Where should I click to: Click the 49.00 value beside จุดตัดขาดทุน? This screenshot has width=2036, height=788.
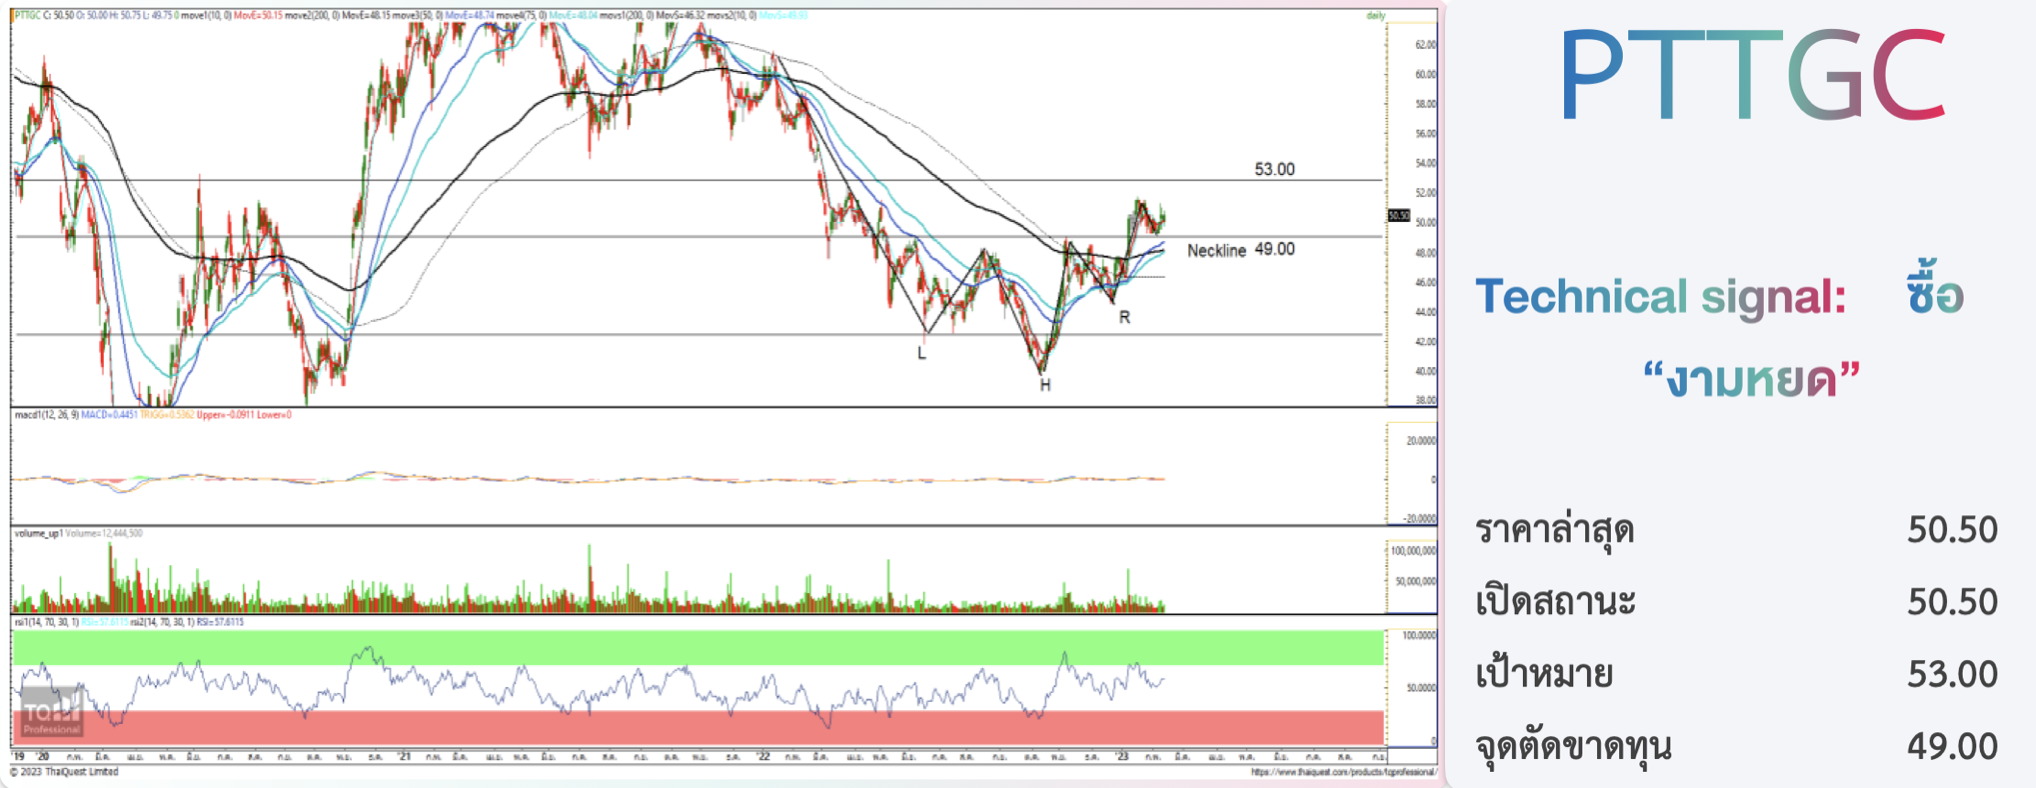(1952, 746)
